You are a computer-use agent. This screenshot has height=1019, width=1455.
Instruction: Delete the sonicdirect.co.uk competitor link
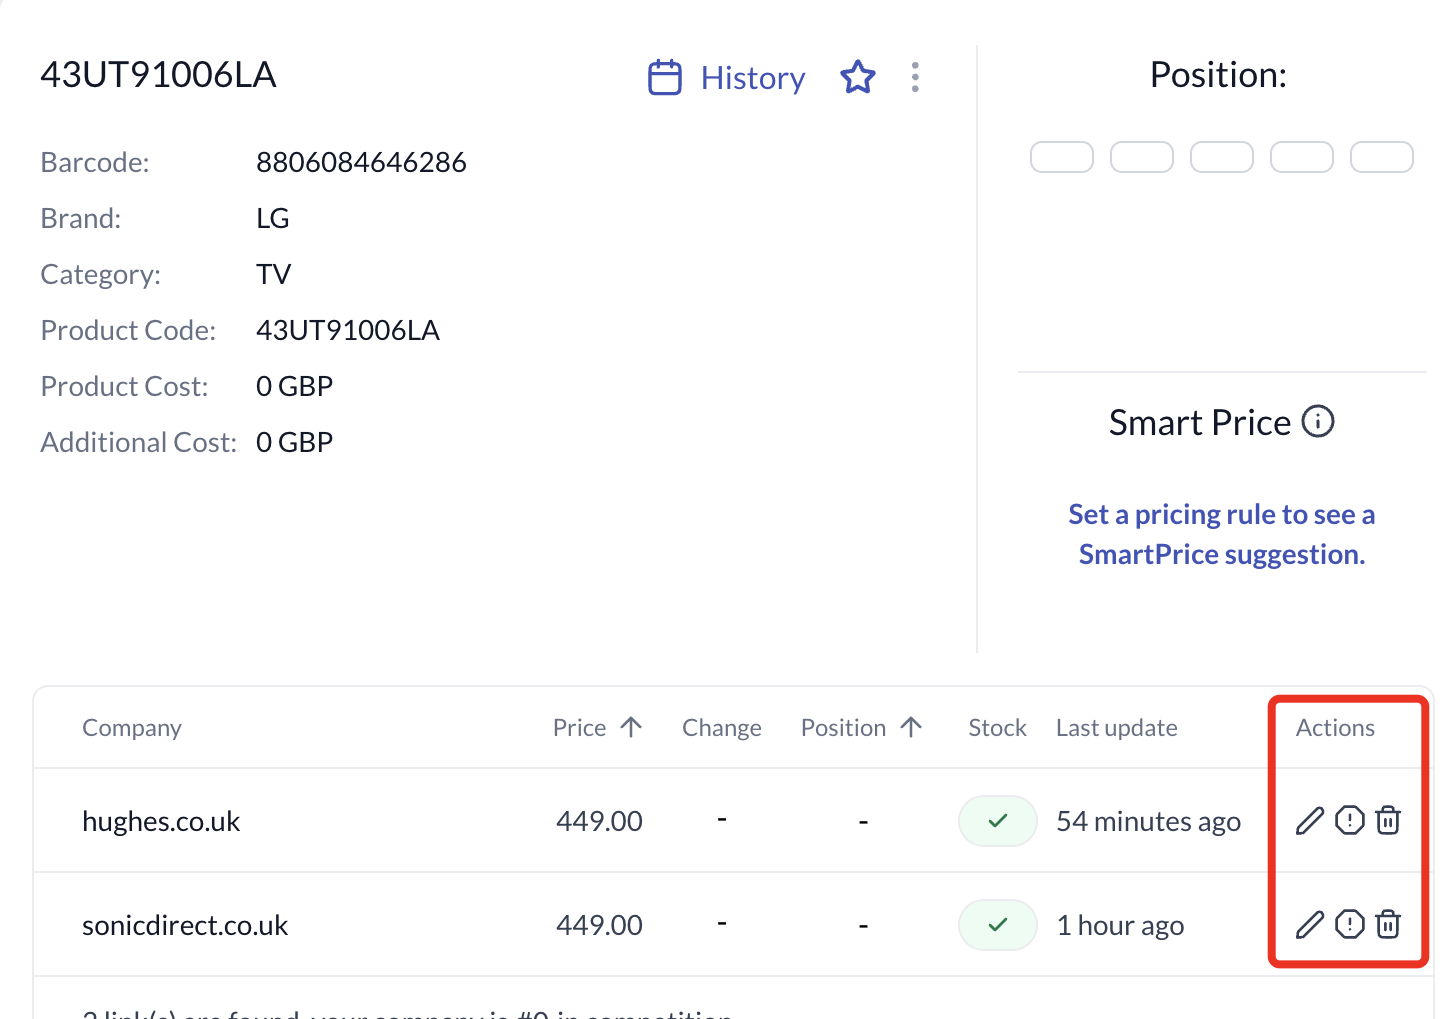coord(1388,925)
